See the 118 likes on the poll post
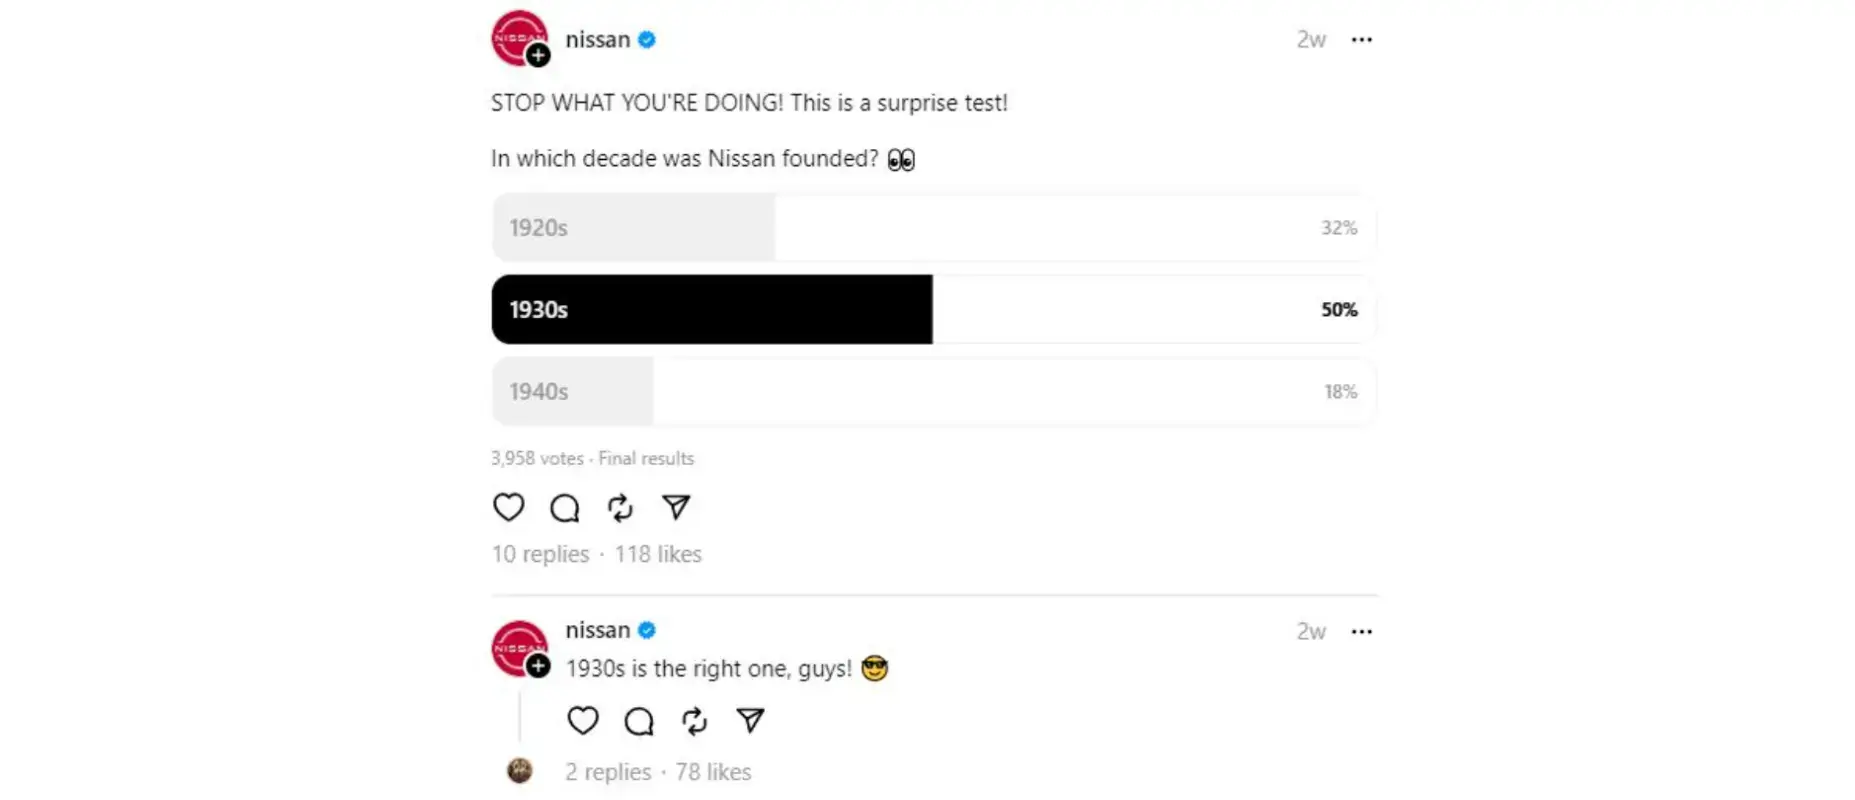Image resolution: width=1855 pixels, height=800 pixels. [x=659, y=554]
